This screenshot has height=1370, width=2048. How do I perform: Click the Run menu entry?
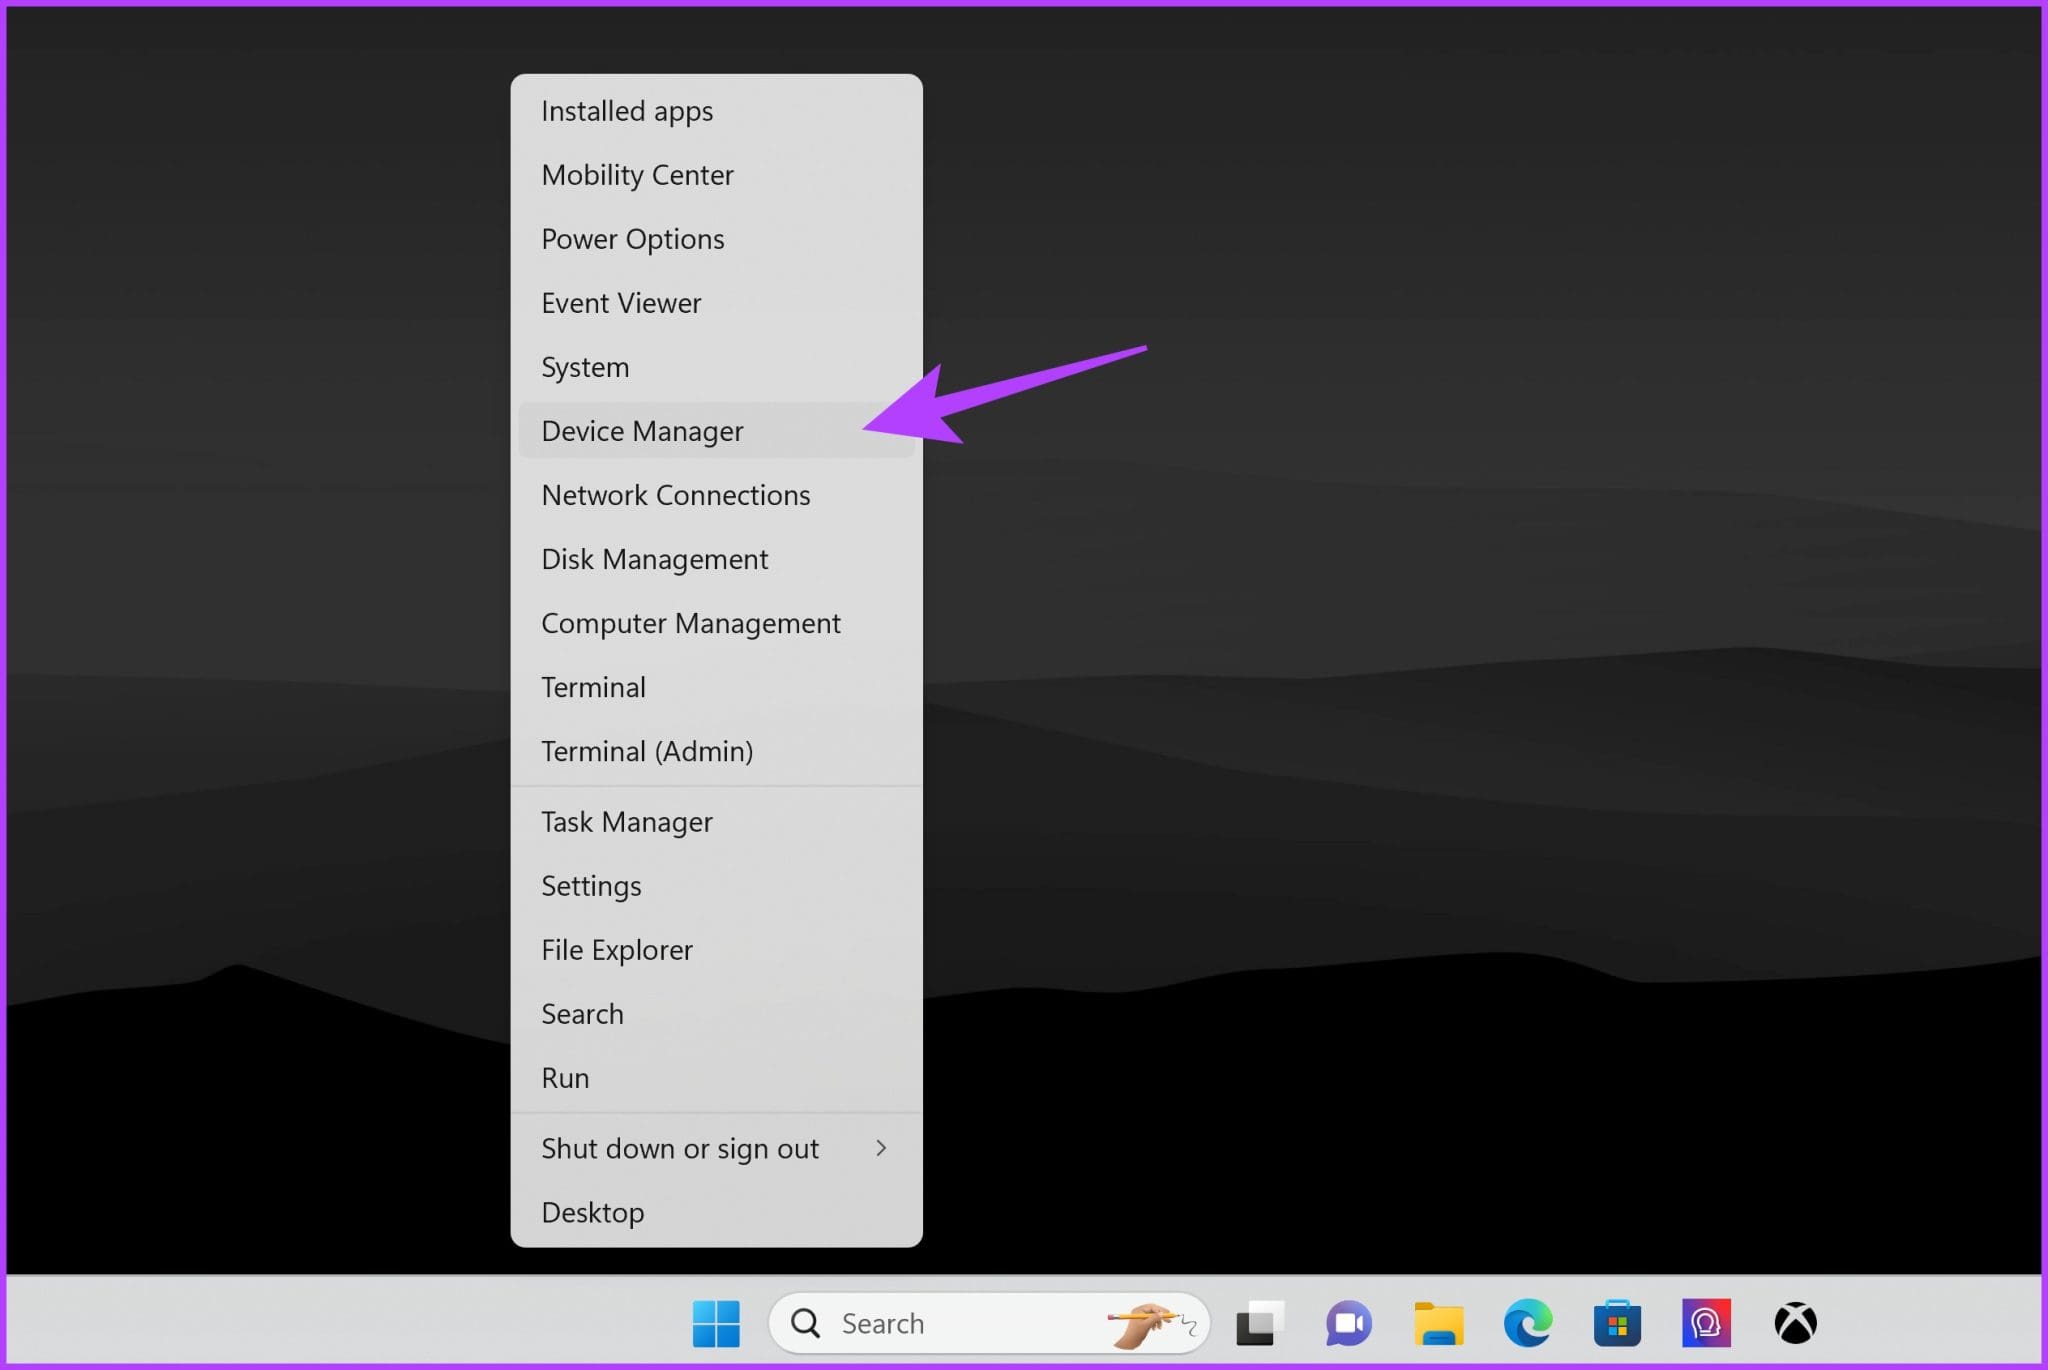716,1078
